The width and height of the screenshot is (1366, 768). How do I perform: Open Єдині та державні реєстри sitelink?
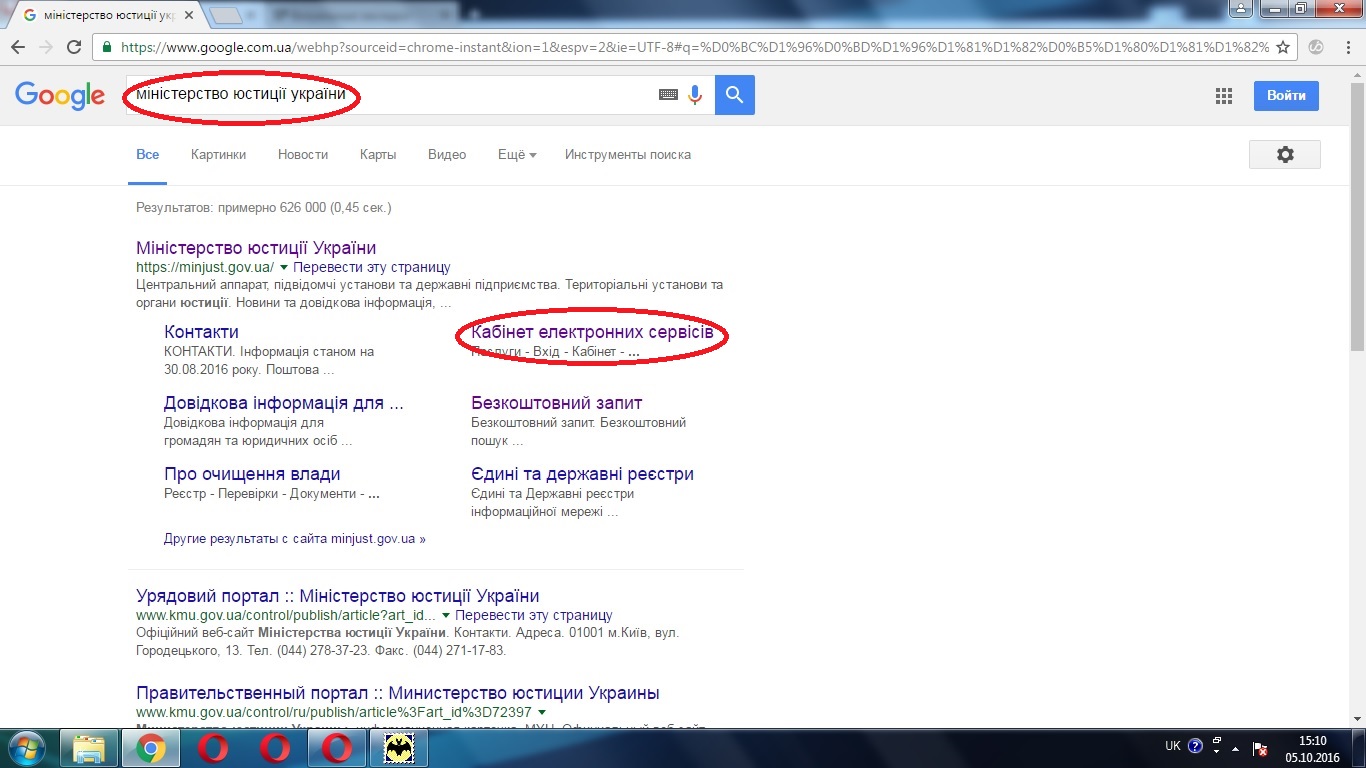(582, 474)
